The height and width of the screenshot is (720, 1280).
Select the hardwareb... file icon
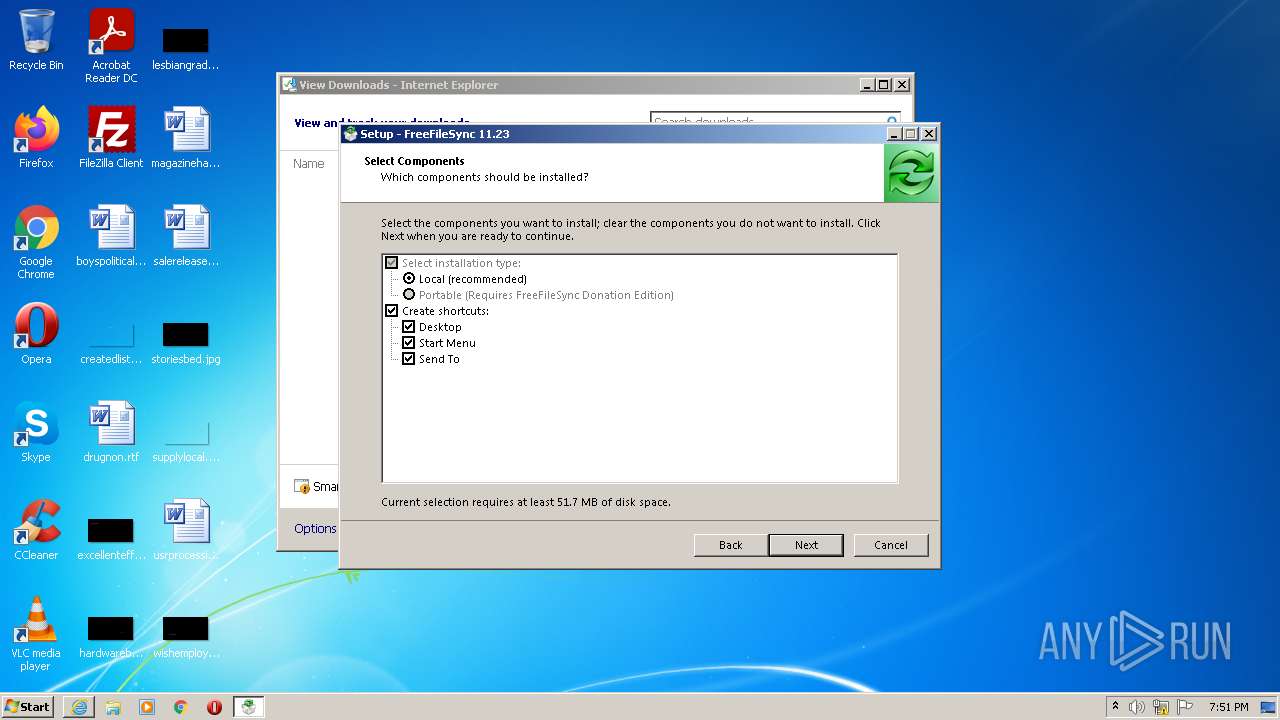tap(111, 635)
